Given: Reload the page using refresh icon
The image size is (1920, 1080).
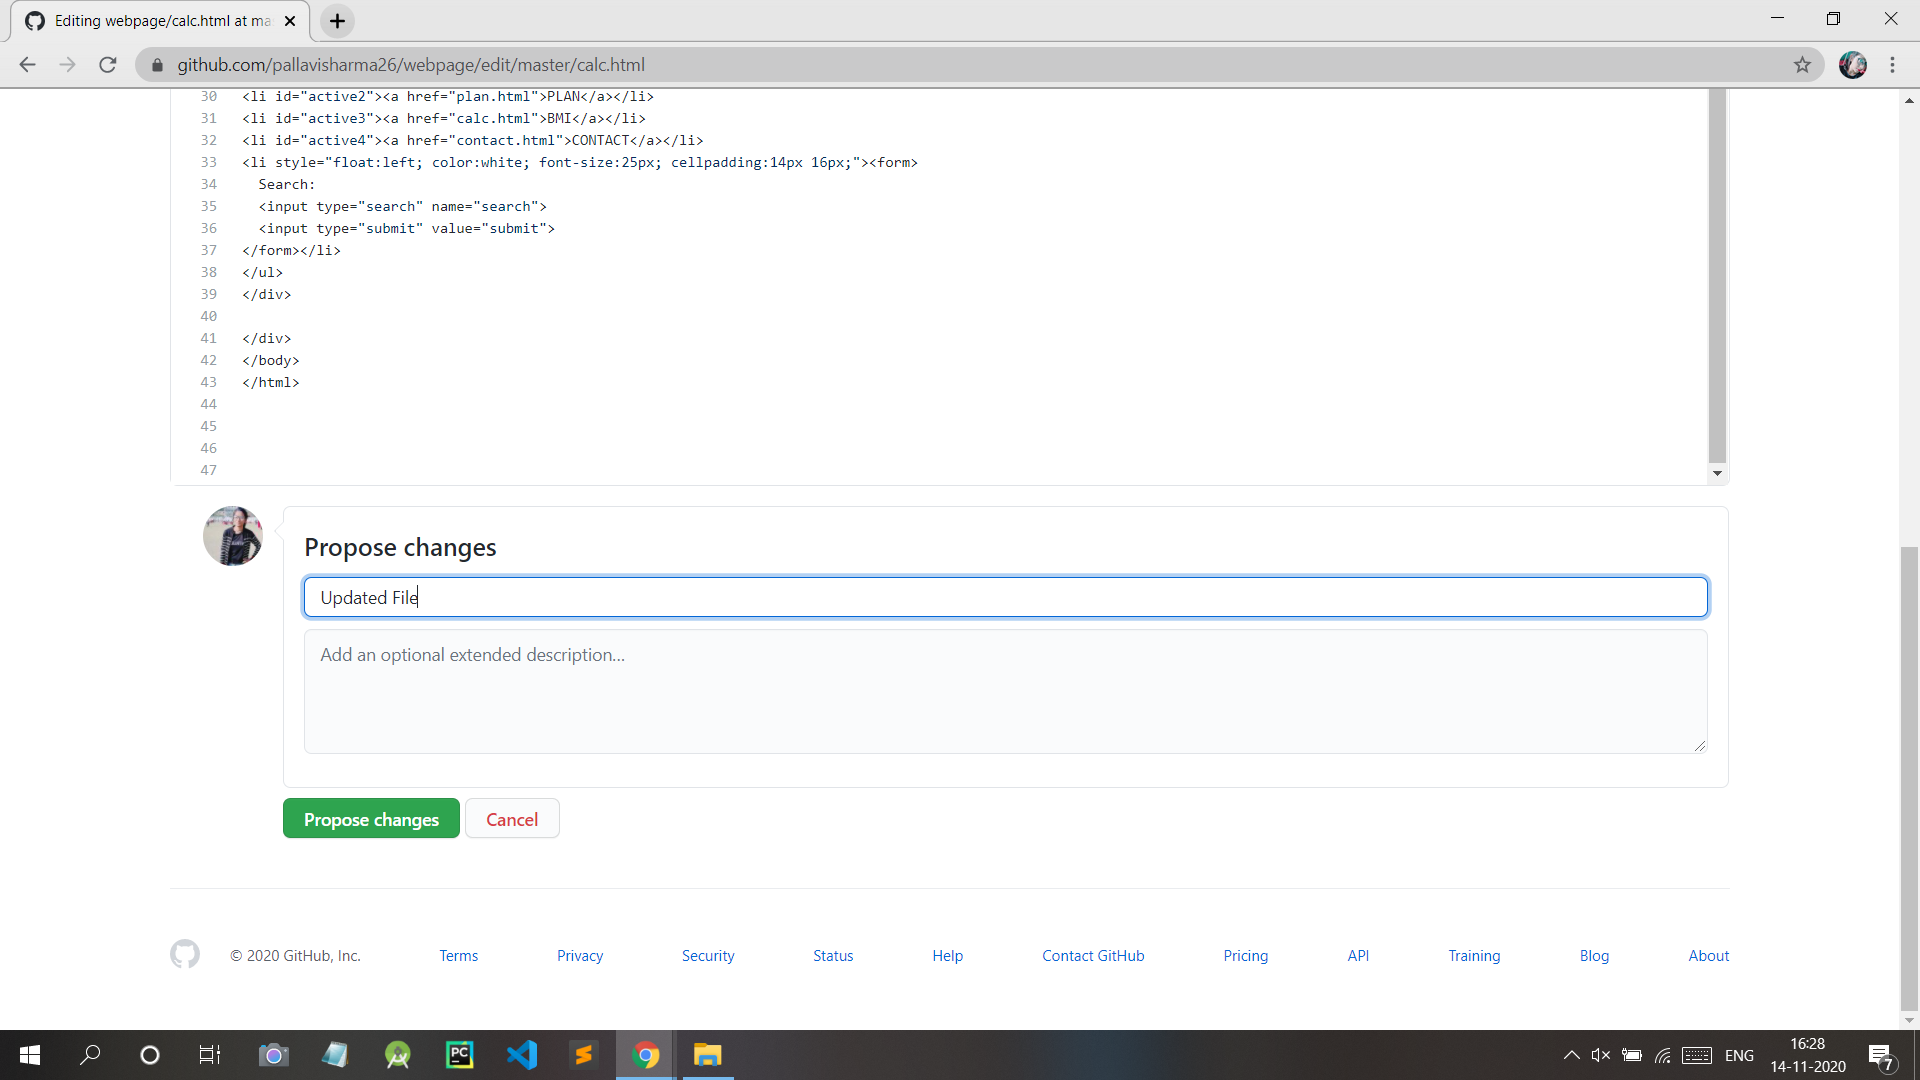Looking at the screenshot, I should point(108,65).
